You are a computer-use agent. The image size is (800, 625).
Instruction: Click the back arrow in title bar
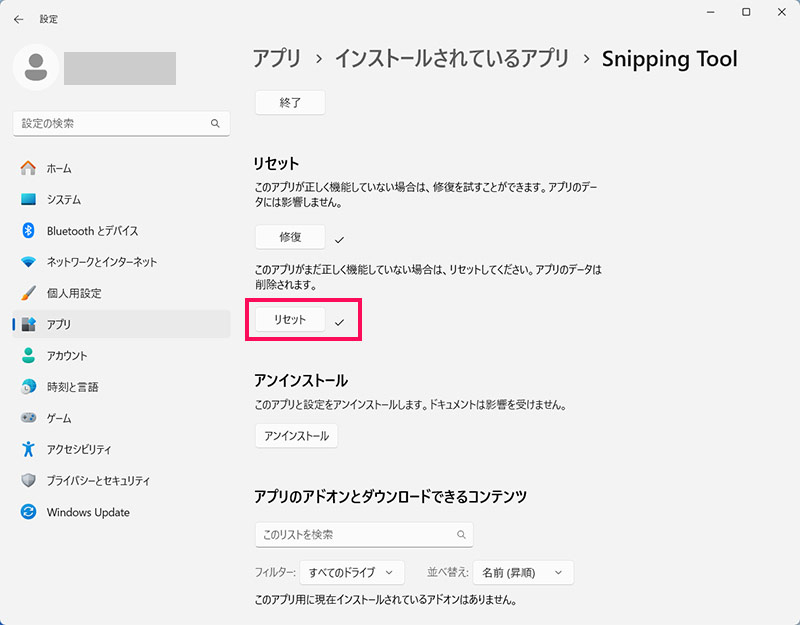(18, 19)
